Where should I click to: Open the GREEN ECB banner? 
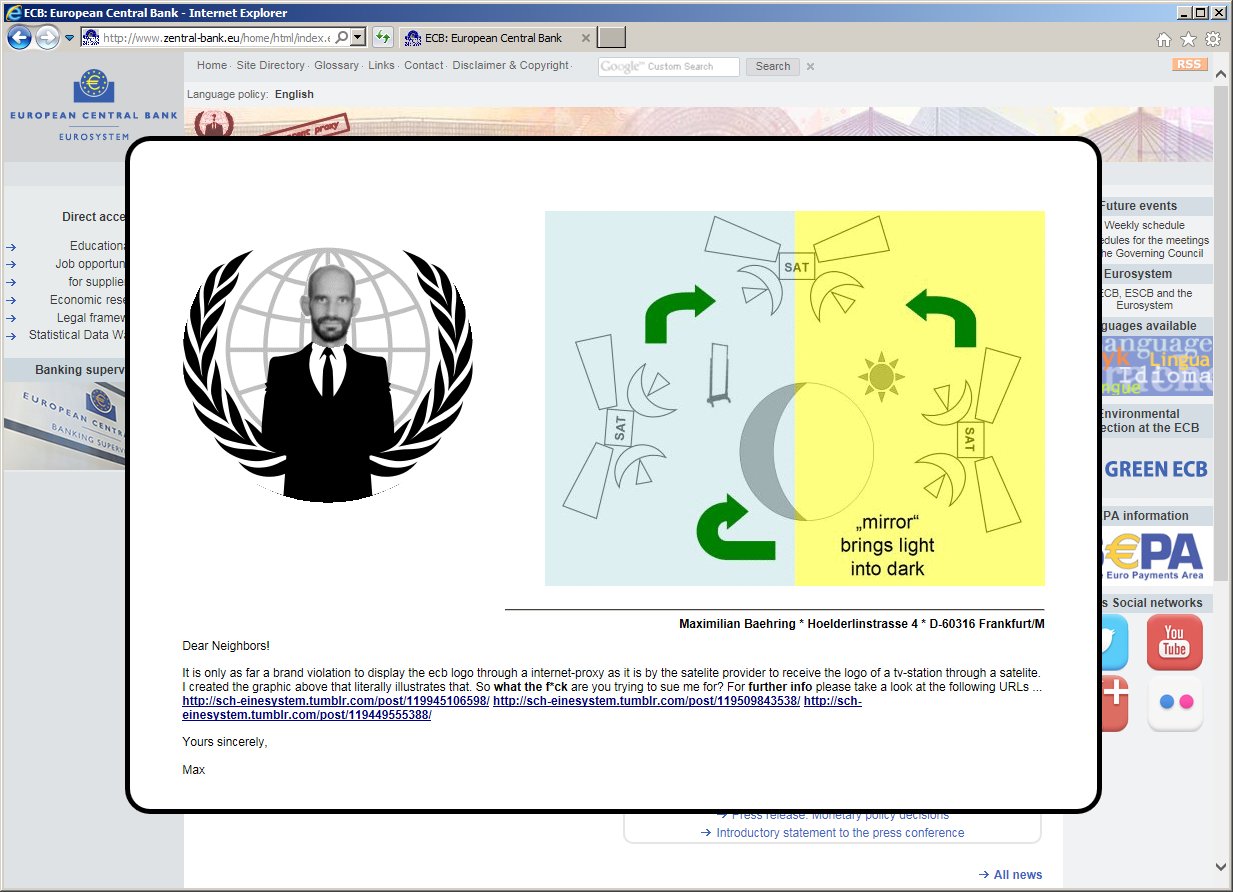click(1156, 469)
